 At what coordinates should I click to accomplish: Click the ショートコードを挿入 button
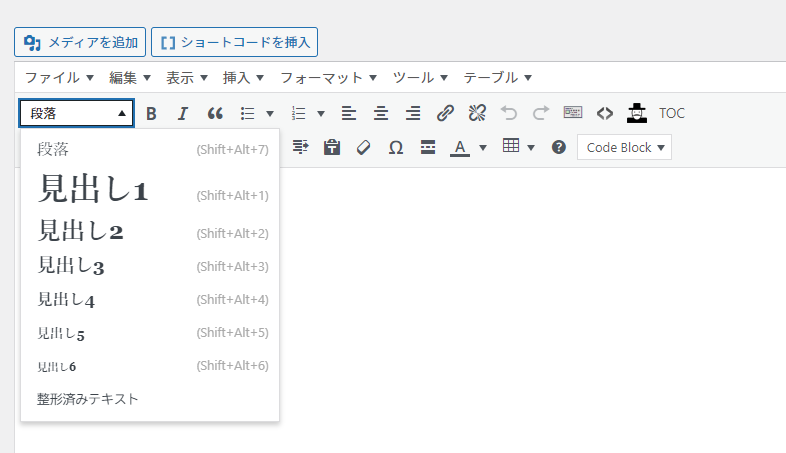234,42
